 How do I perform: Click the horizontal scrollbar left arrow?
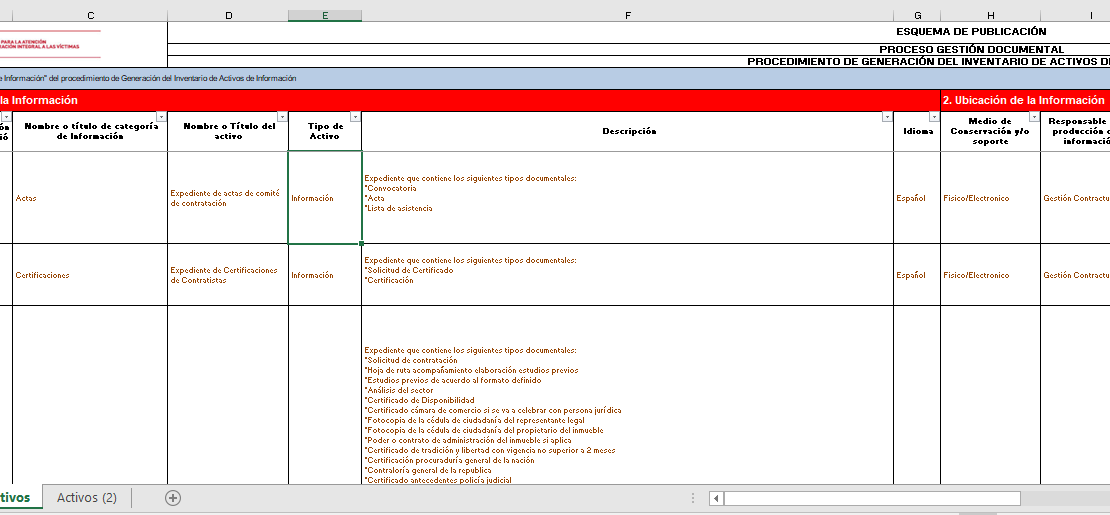[x=716, y=498]
